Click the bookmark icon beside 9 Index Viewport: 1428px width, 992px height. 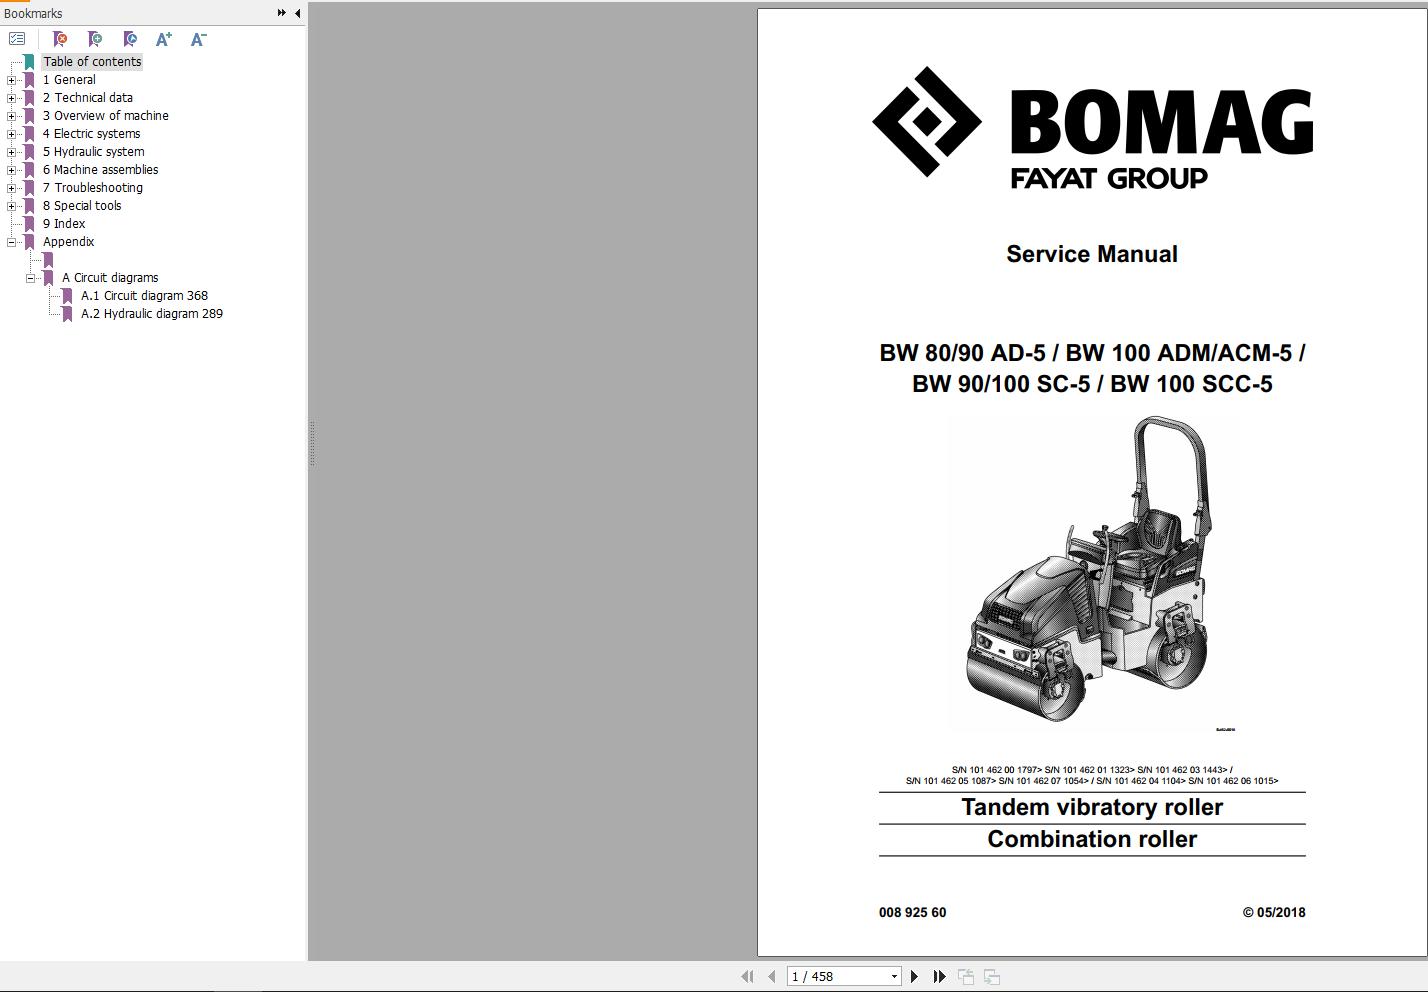(29, 224)
